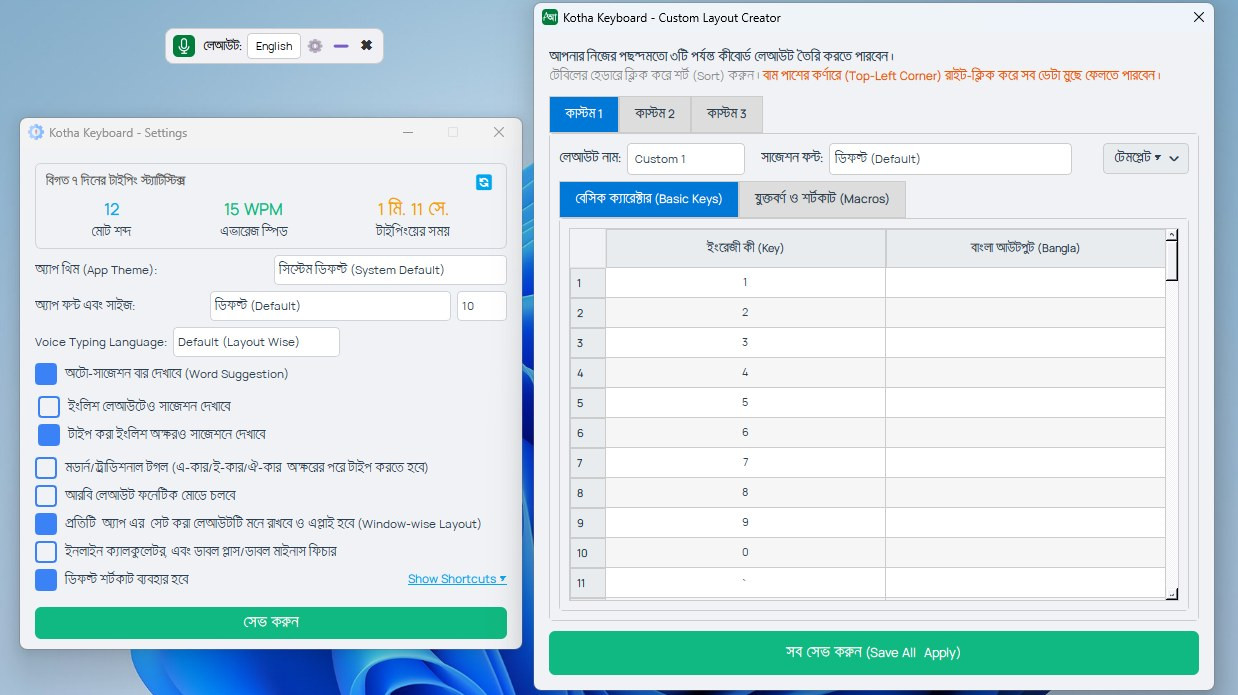Screen dimensions: 1238x695
Task: Click the scrollbar up arrow in the table
Action: 1172,235
